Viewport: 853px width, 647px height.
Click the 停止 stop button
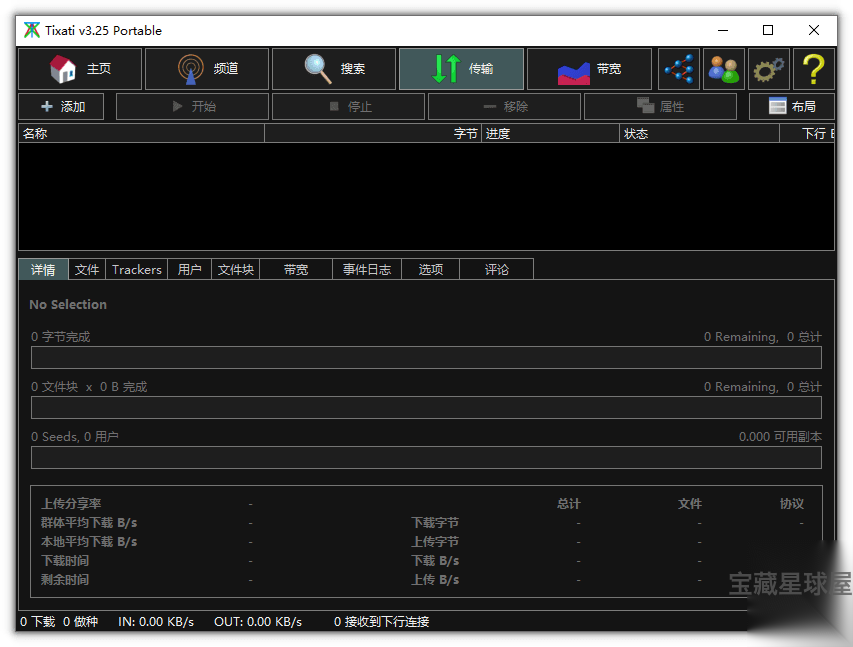click(x=348, y=107)
